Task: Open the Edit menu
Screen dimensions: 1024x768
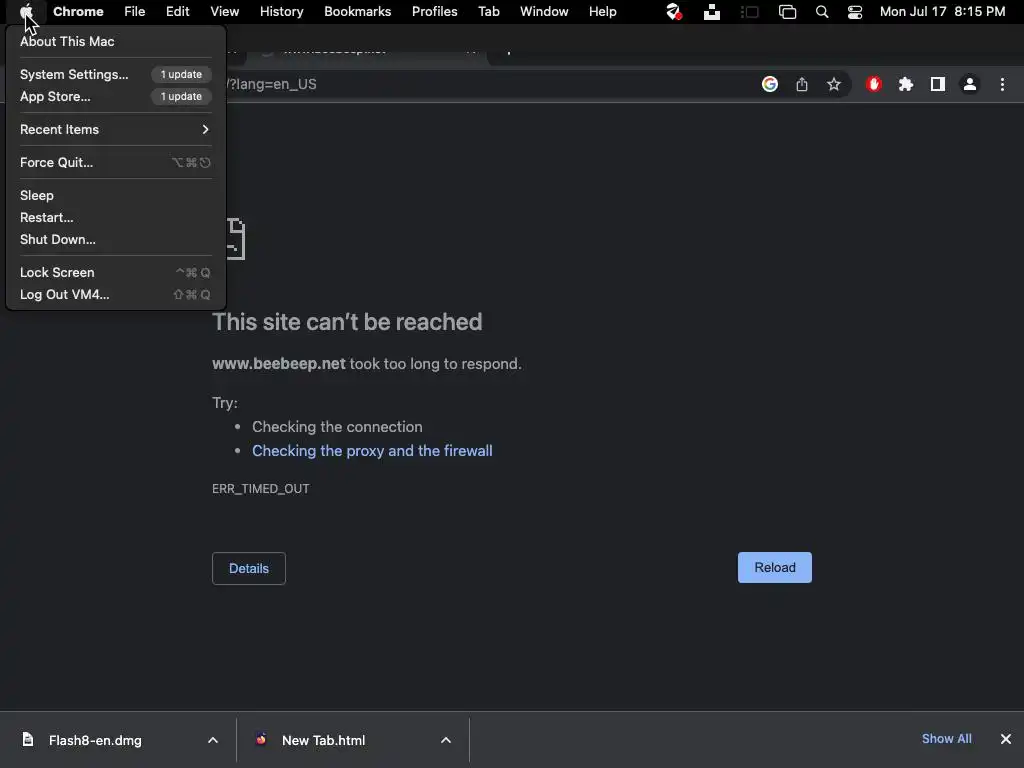Action: click(178, 11)
